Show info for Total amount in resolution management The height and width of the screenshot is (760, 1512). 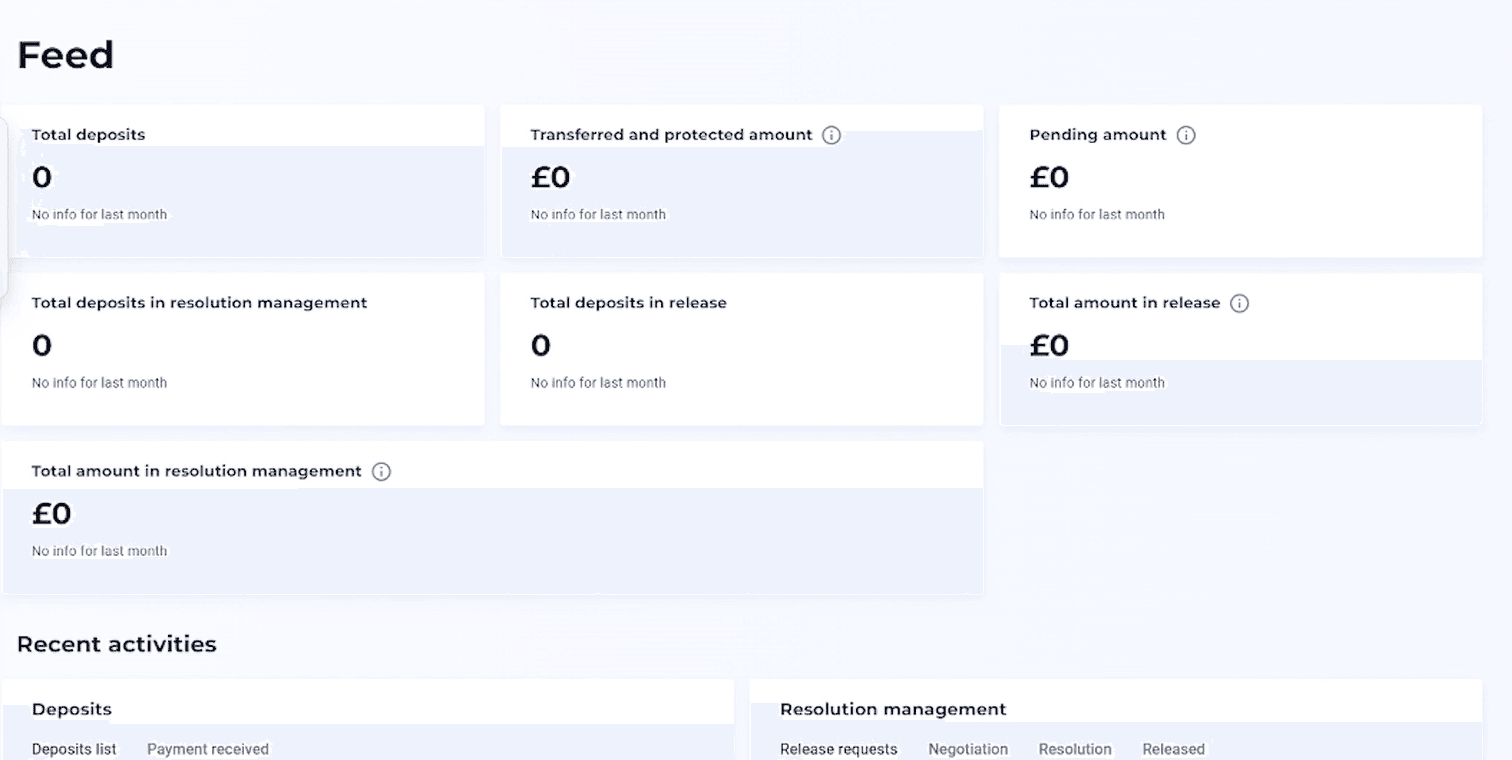pos(381,471)
